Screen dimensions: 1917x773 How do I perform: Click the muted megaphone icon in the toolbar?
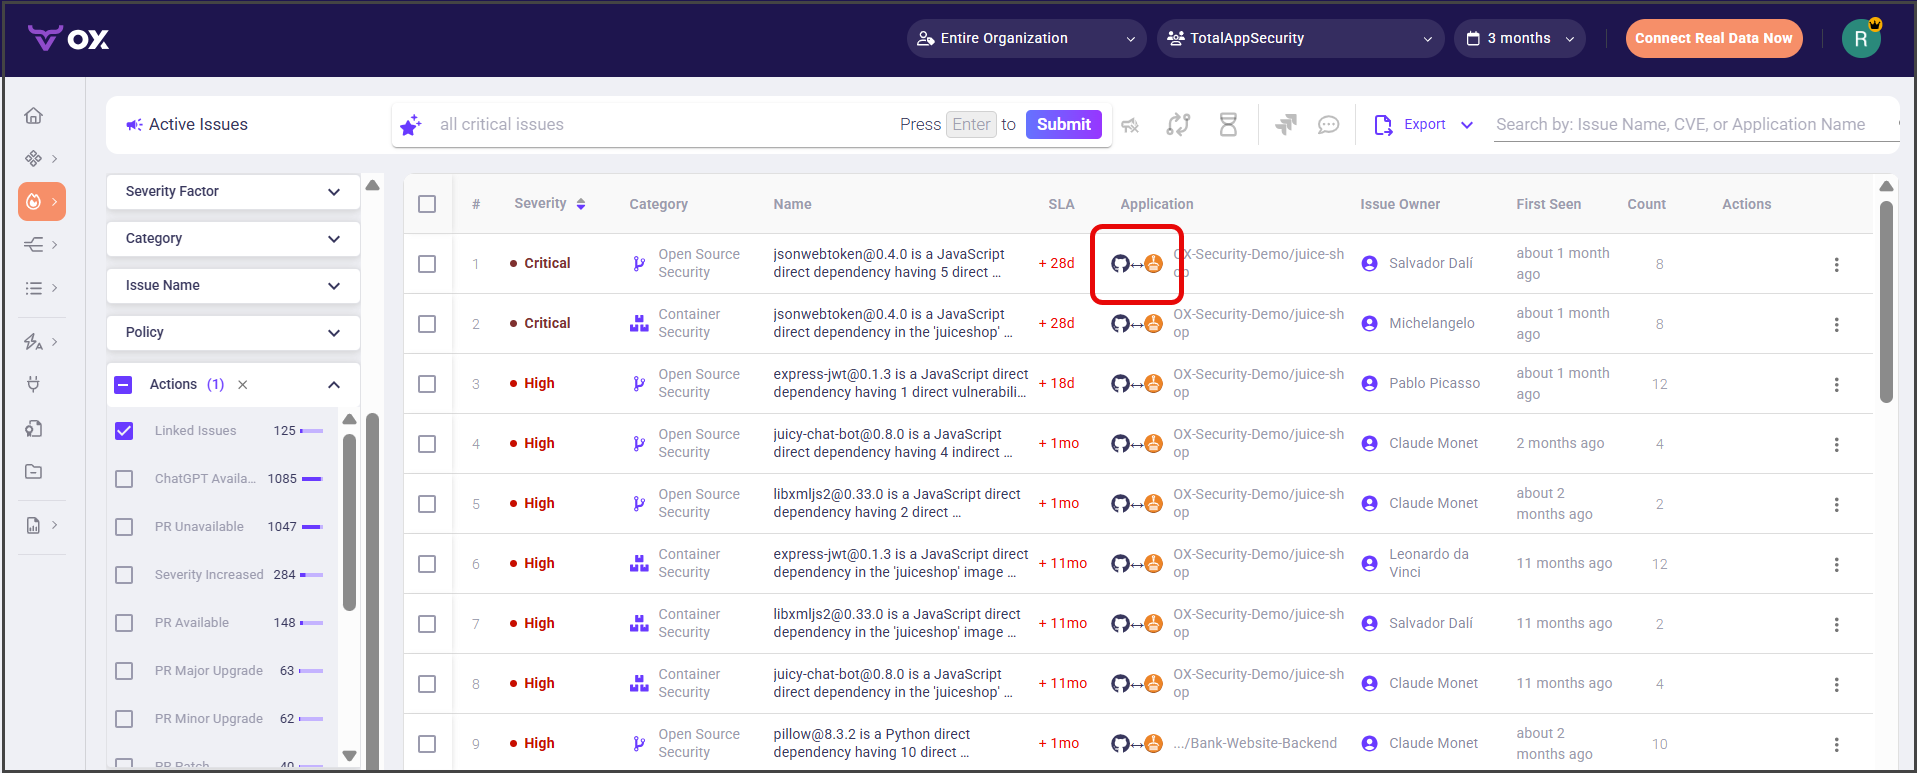pos(1130,125)
